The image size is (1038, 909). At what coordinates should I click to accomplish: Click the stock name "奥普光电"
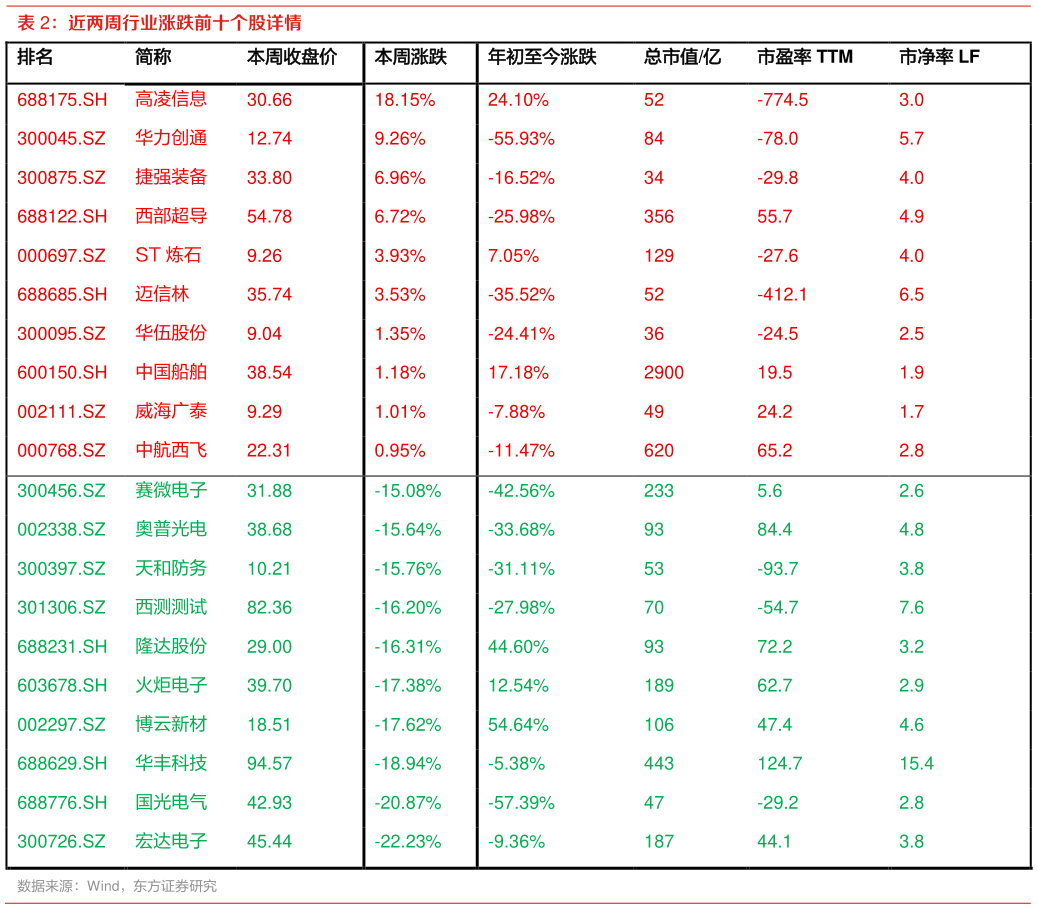tap(171, 529)
